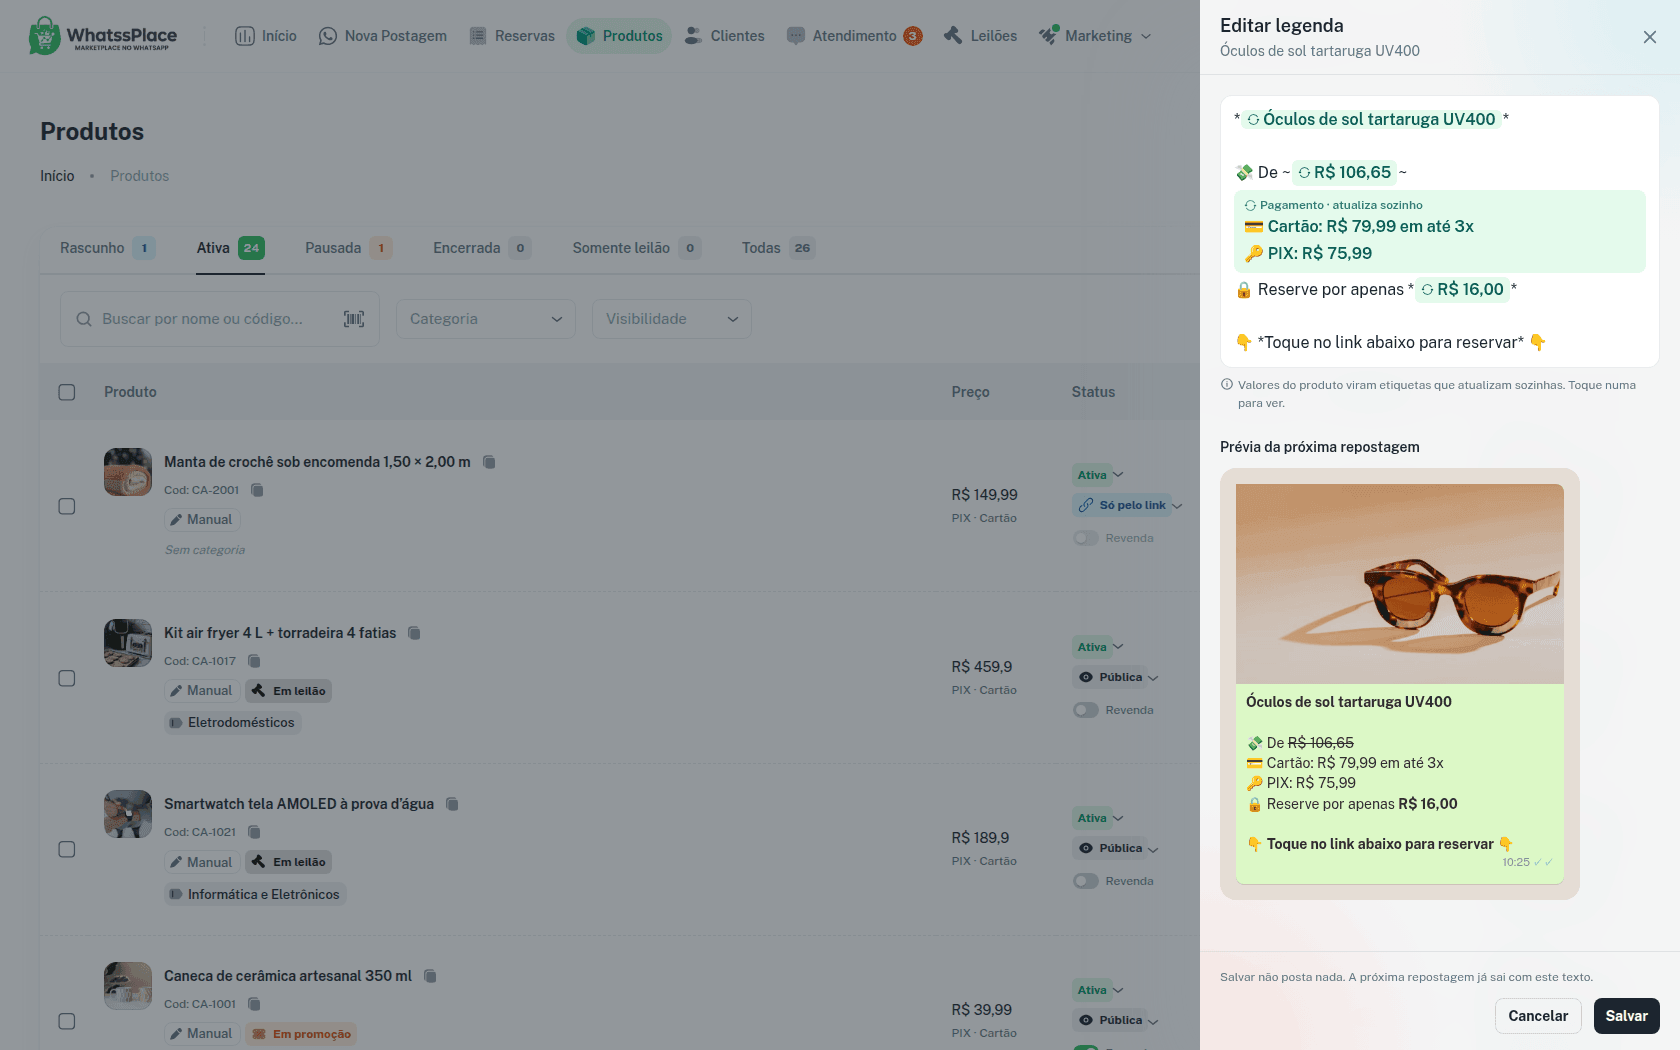Copy code CA-1017
The width and height of the screenshot is (1680, 1050).
(x=254, y=661)
